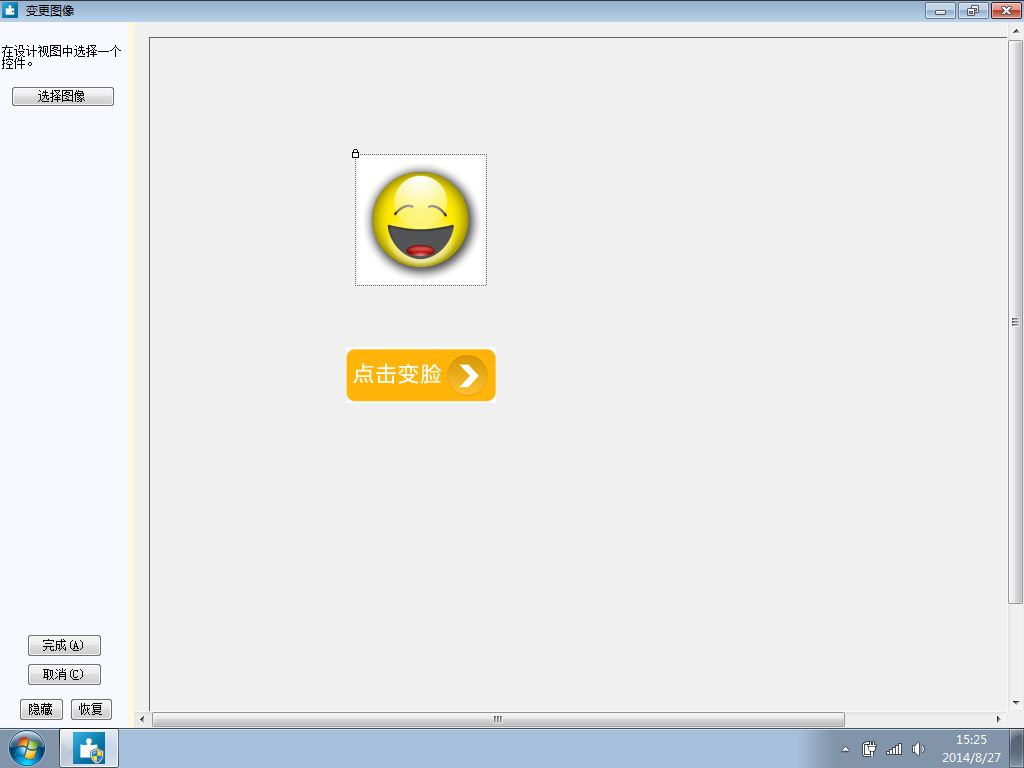Show hidden system tray icons
The width and height of the screenshot is (1024, 768).
tap(845, 749)
